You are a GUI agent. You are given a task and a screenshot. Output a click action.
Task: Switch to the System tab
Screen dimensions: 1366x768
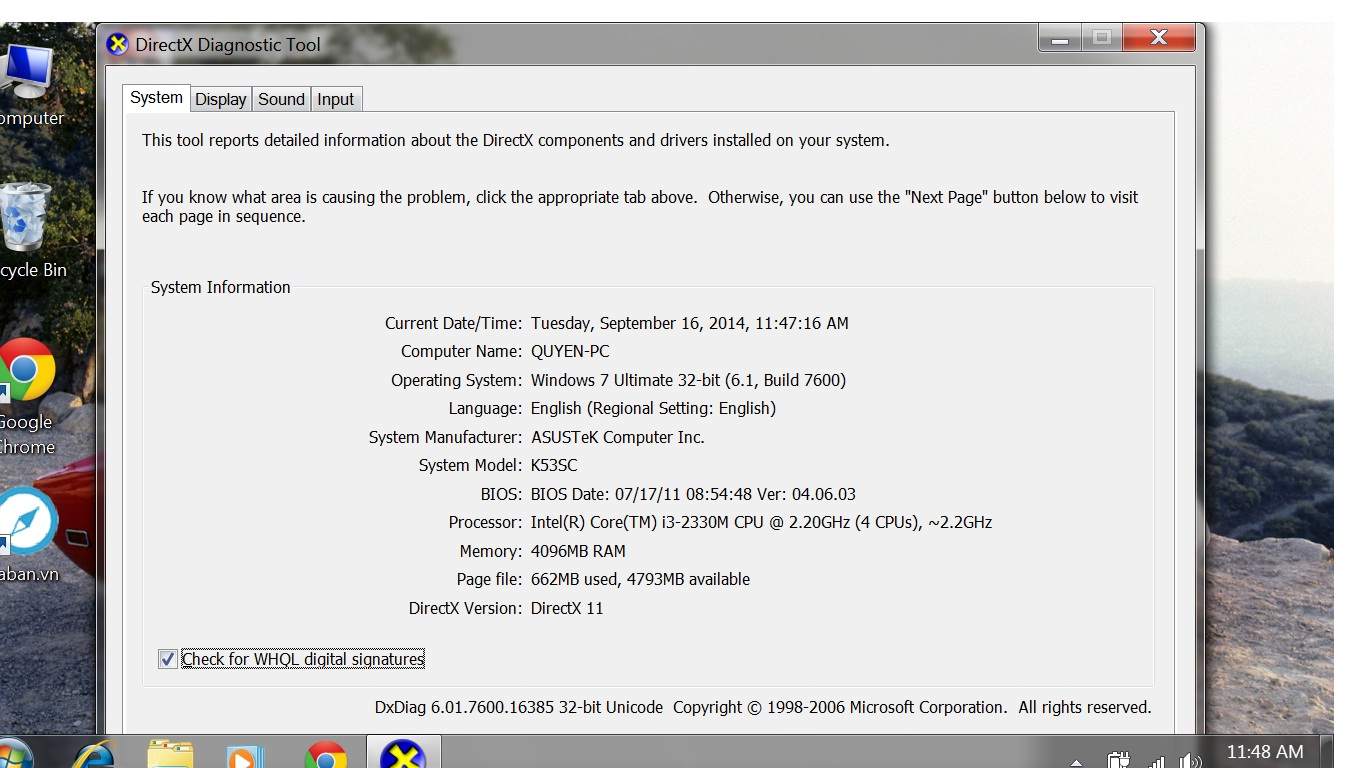(156, 98)
